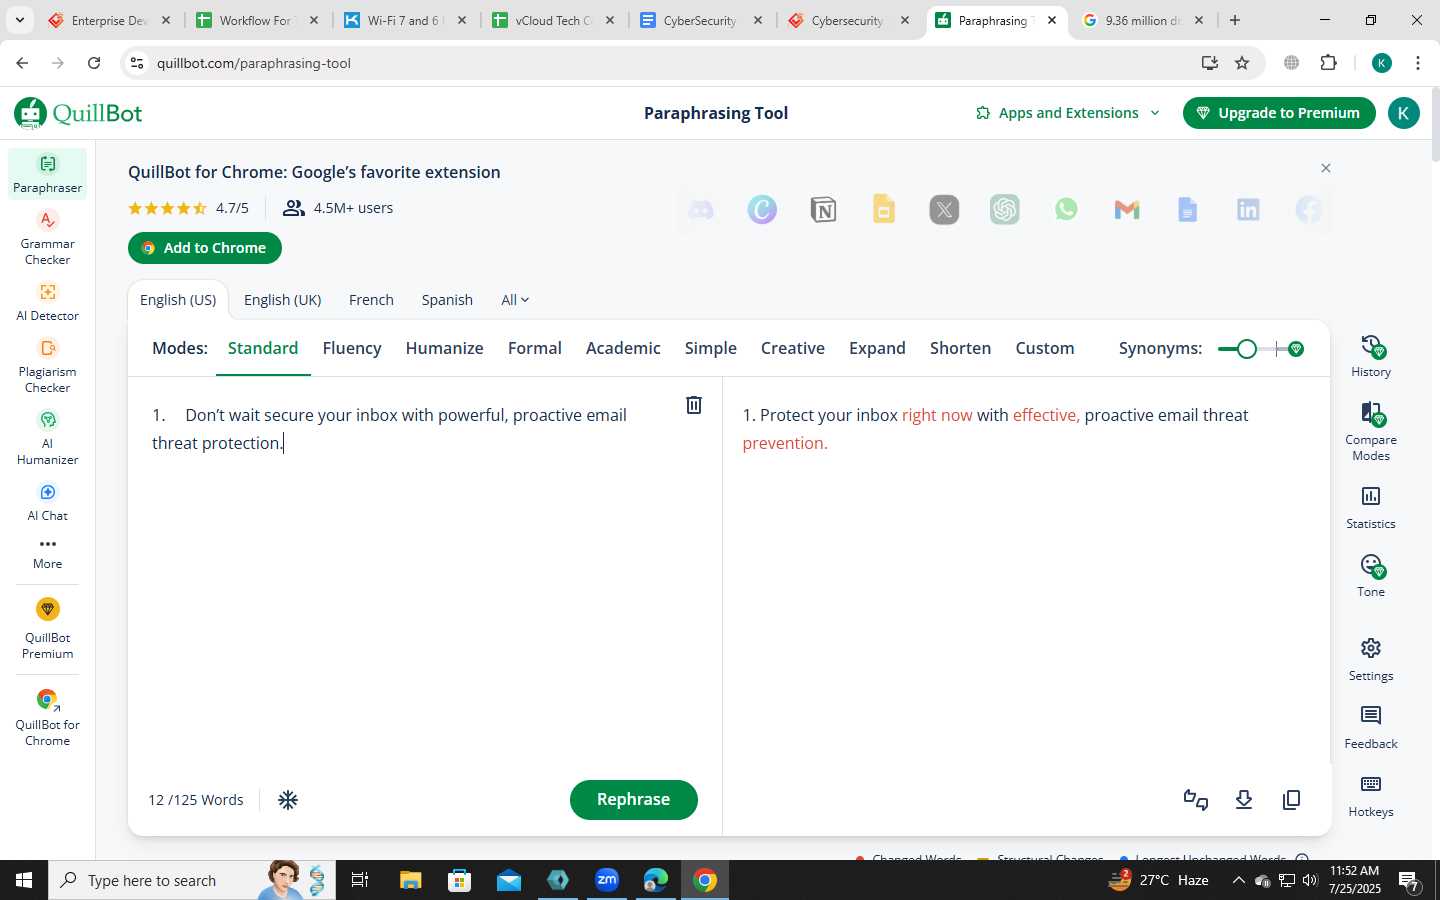
Task: Show keyboard Hotkeys
Action: 1370,796
